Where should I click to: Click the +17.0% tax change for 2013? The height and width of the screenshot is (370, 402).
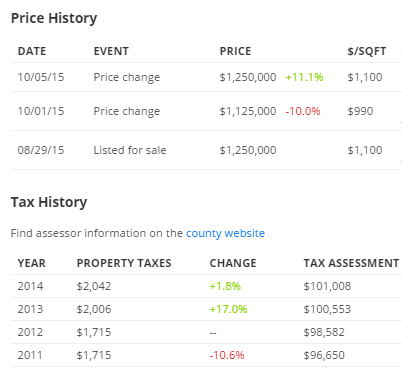[x=228, y=309]
